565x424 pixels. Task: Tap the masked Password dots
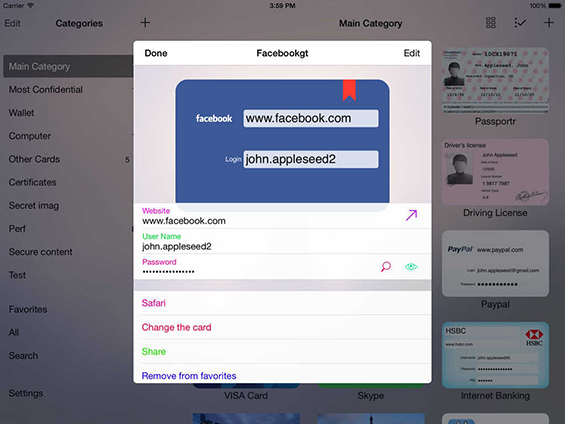[168, 272]
